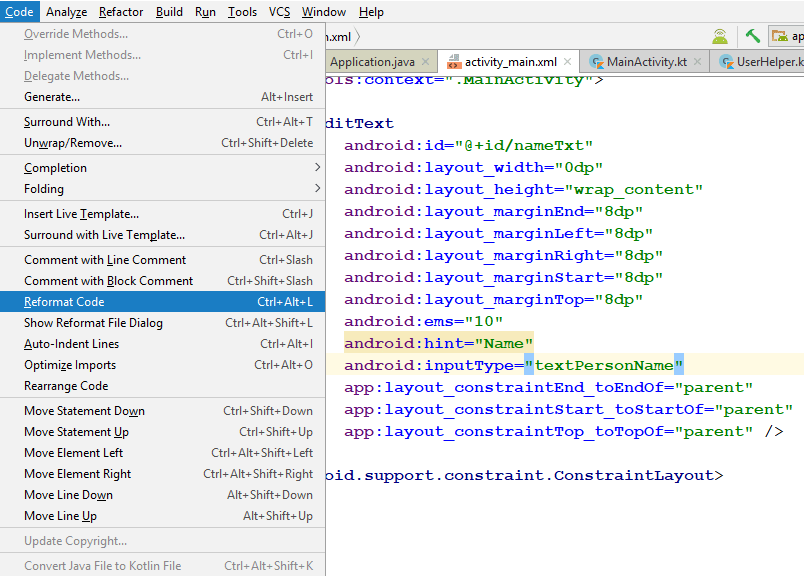The image size is (804, 576).
Task: Choose Generate... from Code menu
Action: [x=163, y=97]
